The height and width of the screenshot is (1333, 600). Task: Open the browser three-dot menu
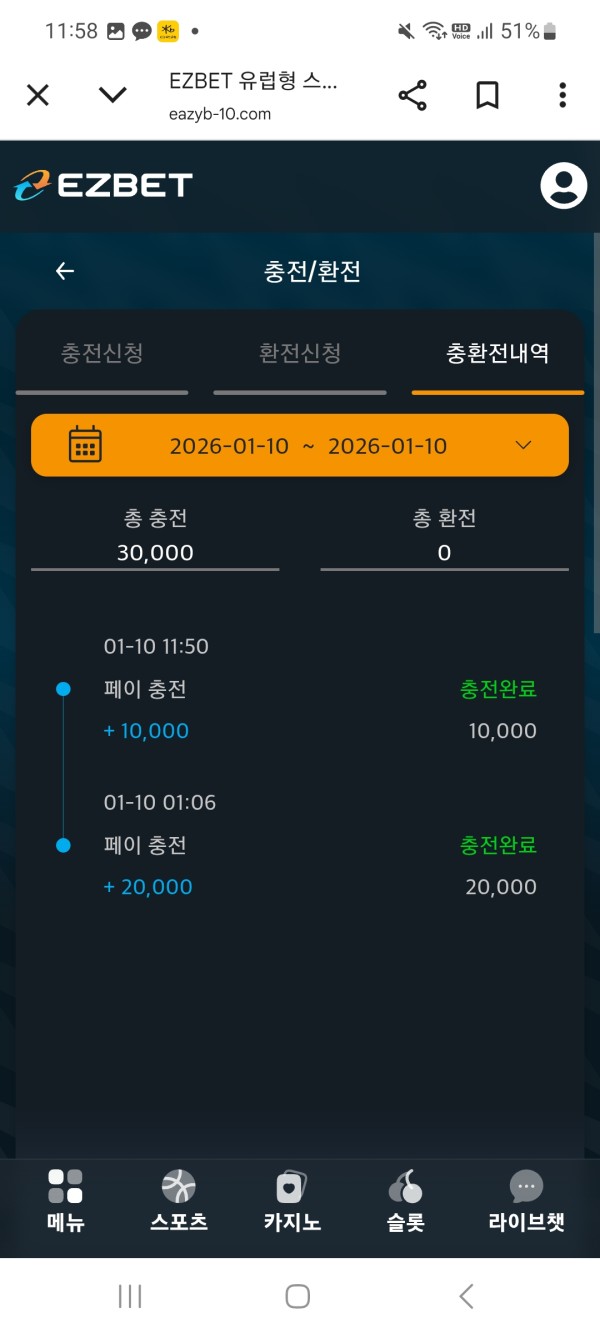pos(563,95)
